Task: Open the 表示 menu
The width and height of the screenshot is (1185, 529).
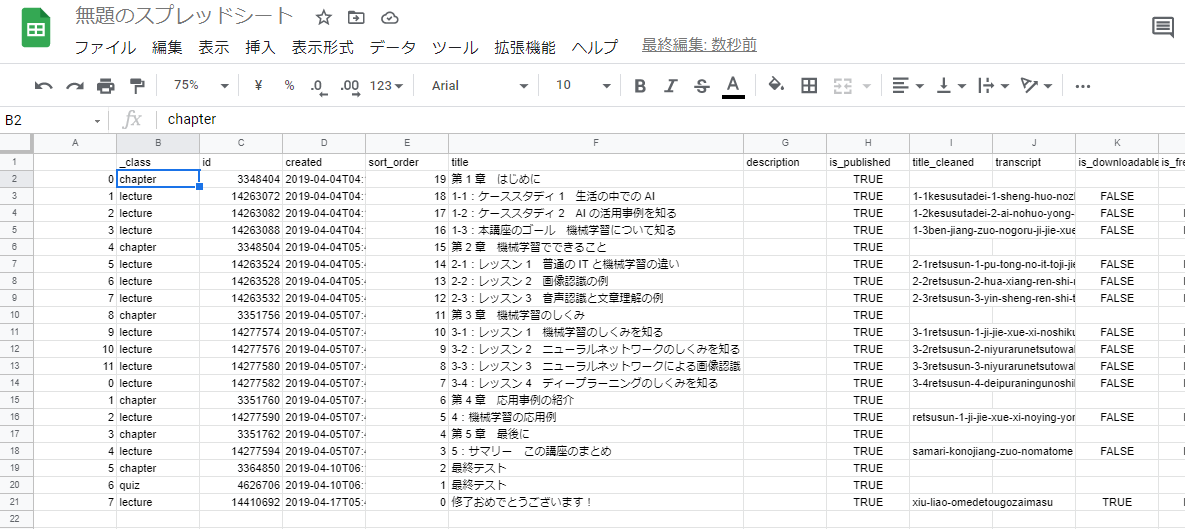Action: click(214, 47)
